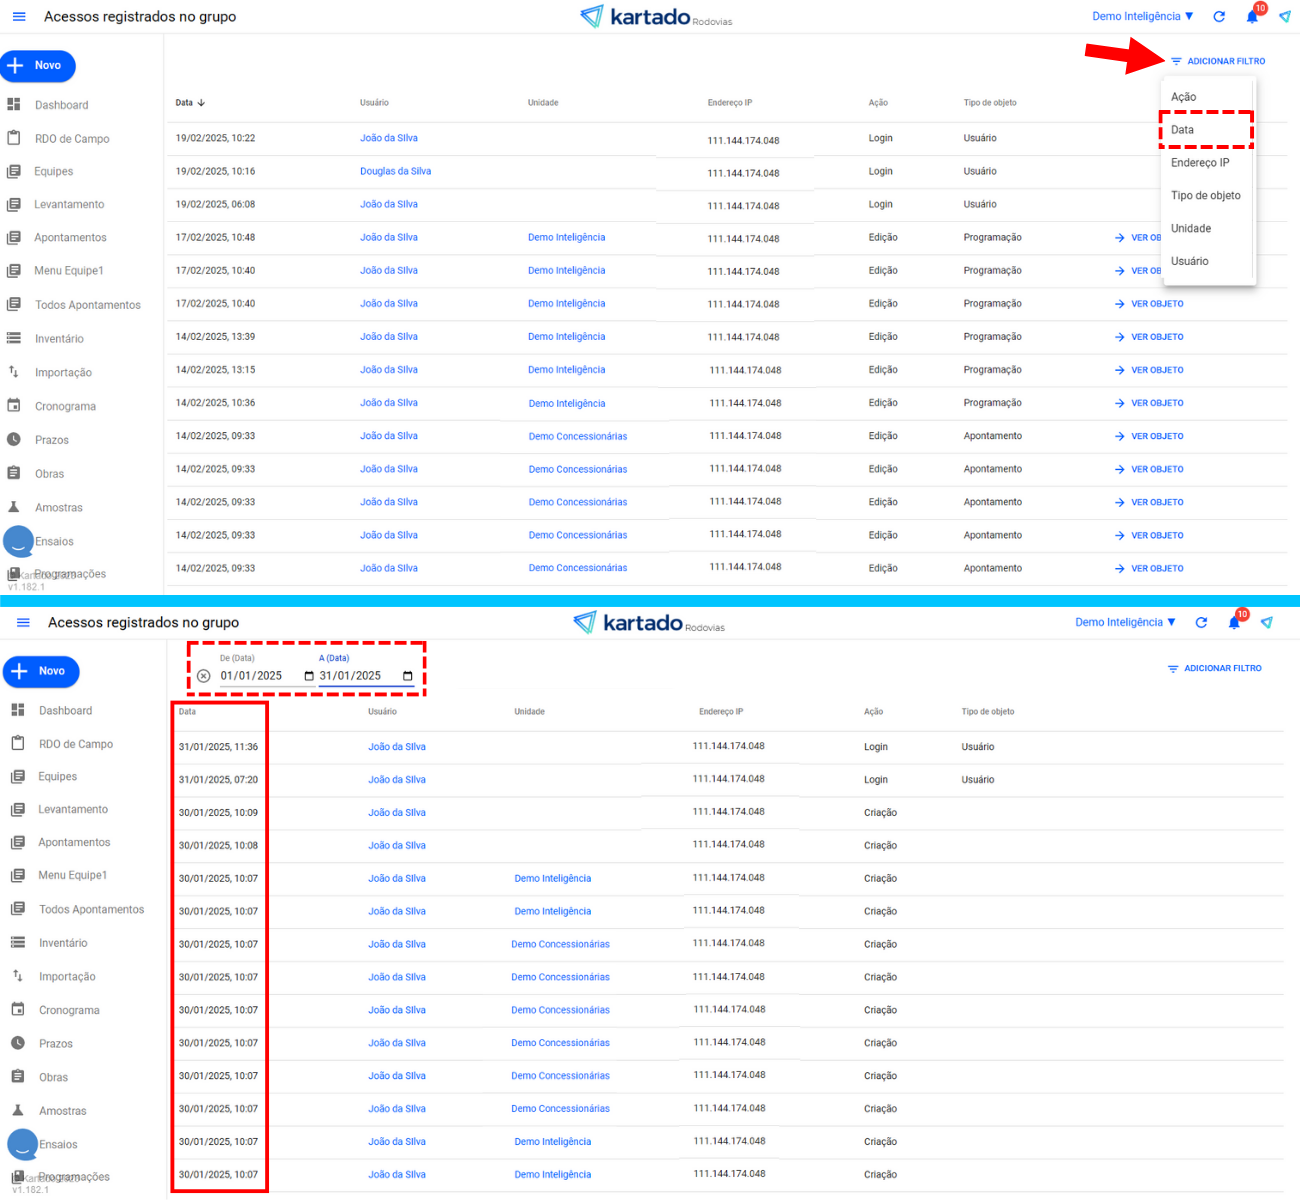Open calendar picker in the 'De (Data)' field
Image resolution: width=1301 pixels, height=1201 pixels.
coord(309,676)
